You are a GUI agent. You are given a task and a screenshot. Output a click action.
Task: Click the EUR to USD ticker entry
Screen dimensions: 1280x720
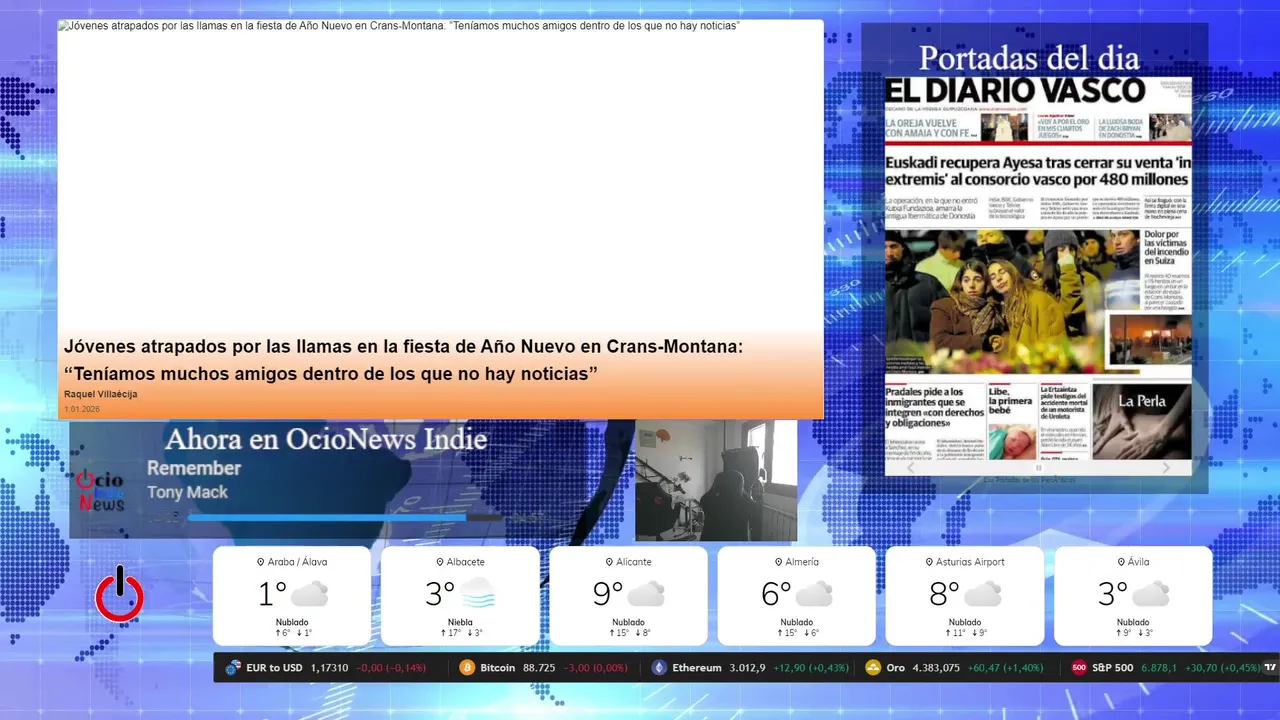coord(326,667)
